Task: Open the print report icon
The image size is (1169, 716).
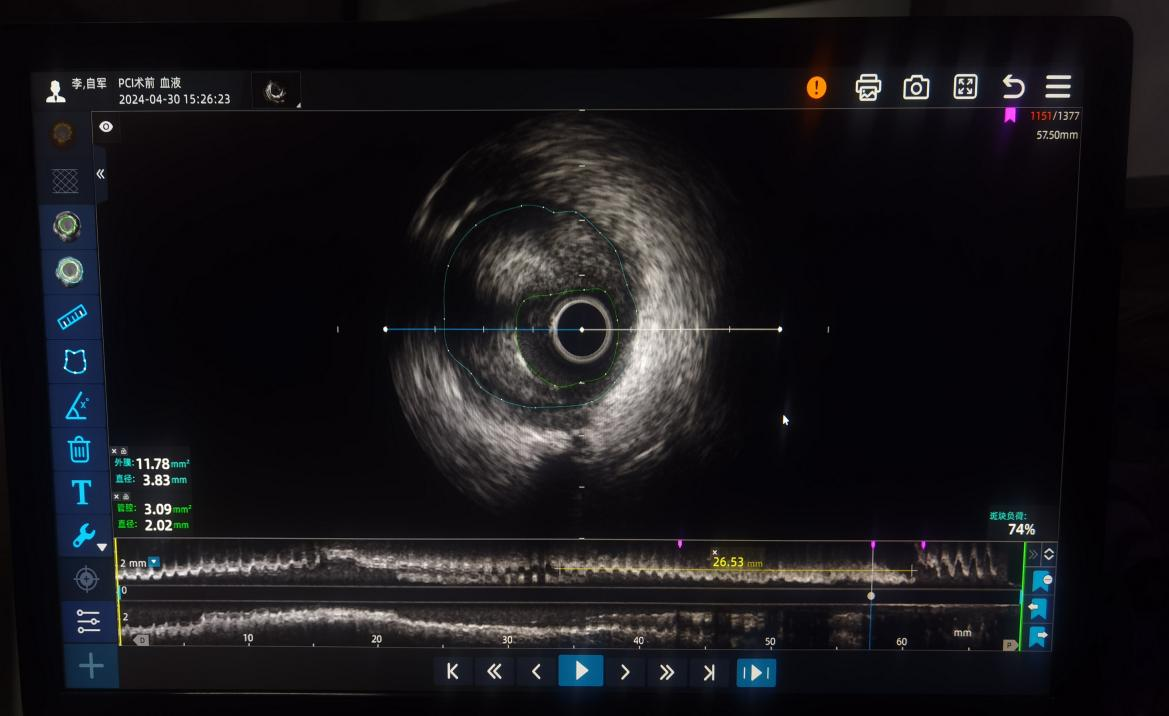Action: coord(868,88)
